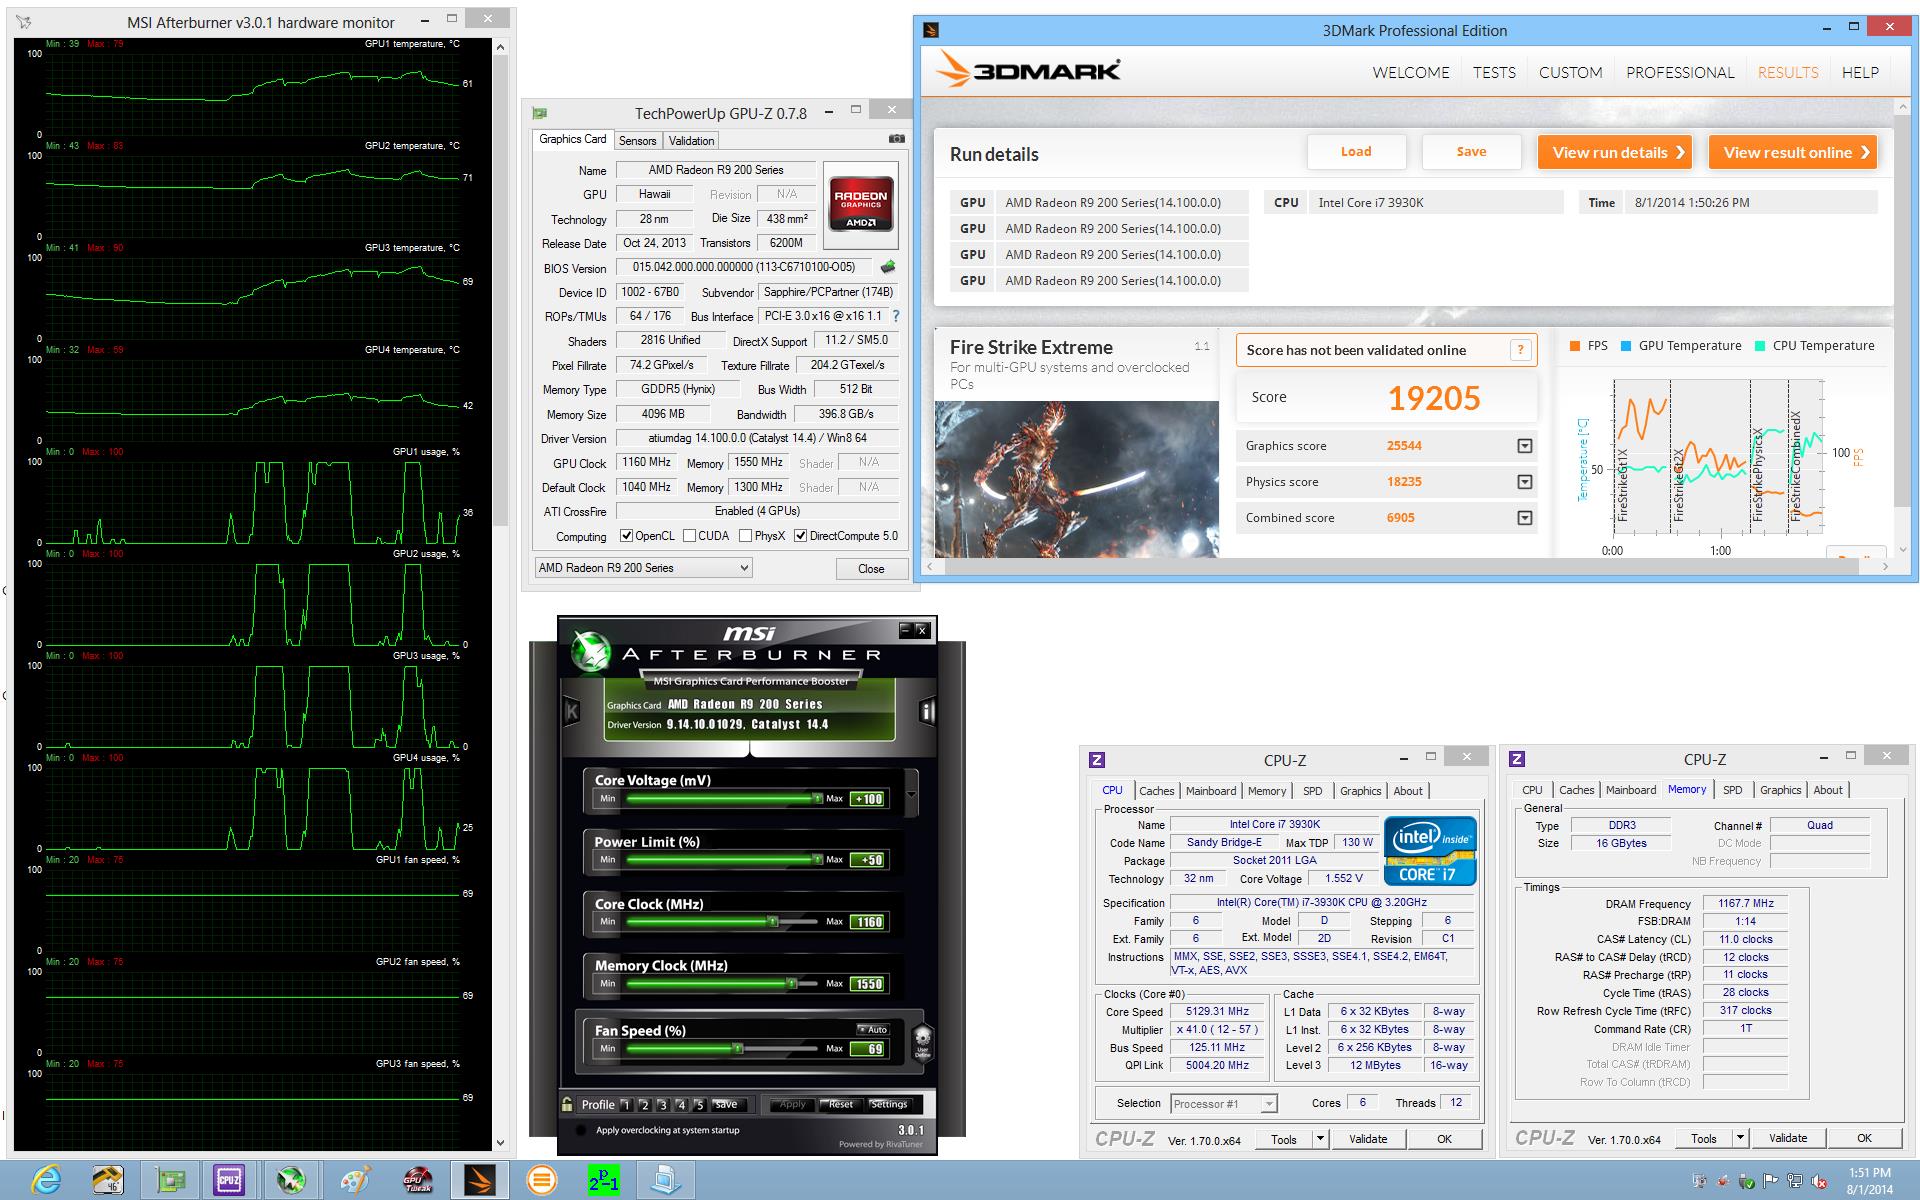Click the View run details button
The image size is (1920, 1200).
[x=1614, y=152]
